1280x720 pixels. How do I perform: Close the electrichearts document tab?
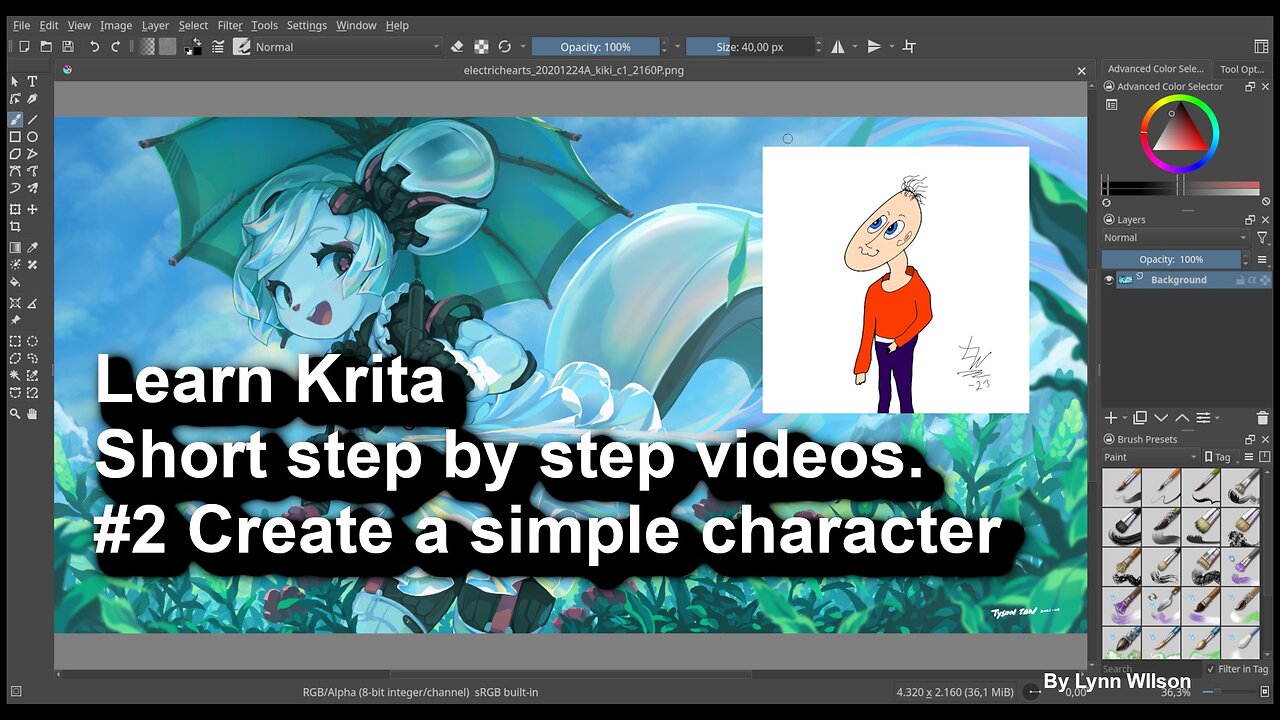pos(1081,71)
